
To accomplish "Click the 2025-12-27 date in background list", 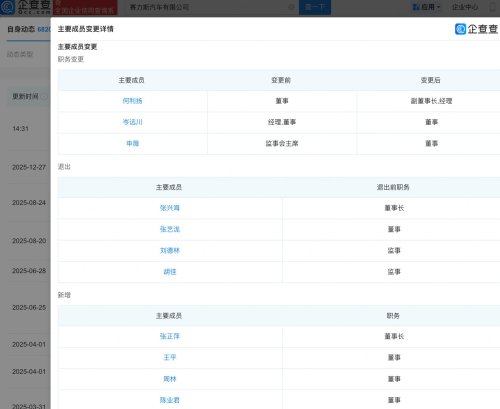I will [29, 167].
